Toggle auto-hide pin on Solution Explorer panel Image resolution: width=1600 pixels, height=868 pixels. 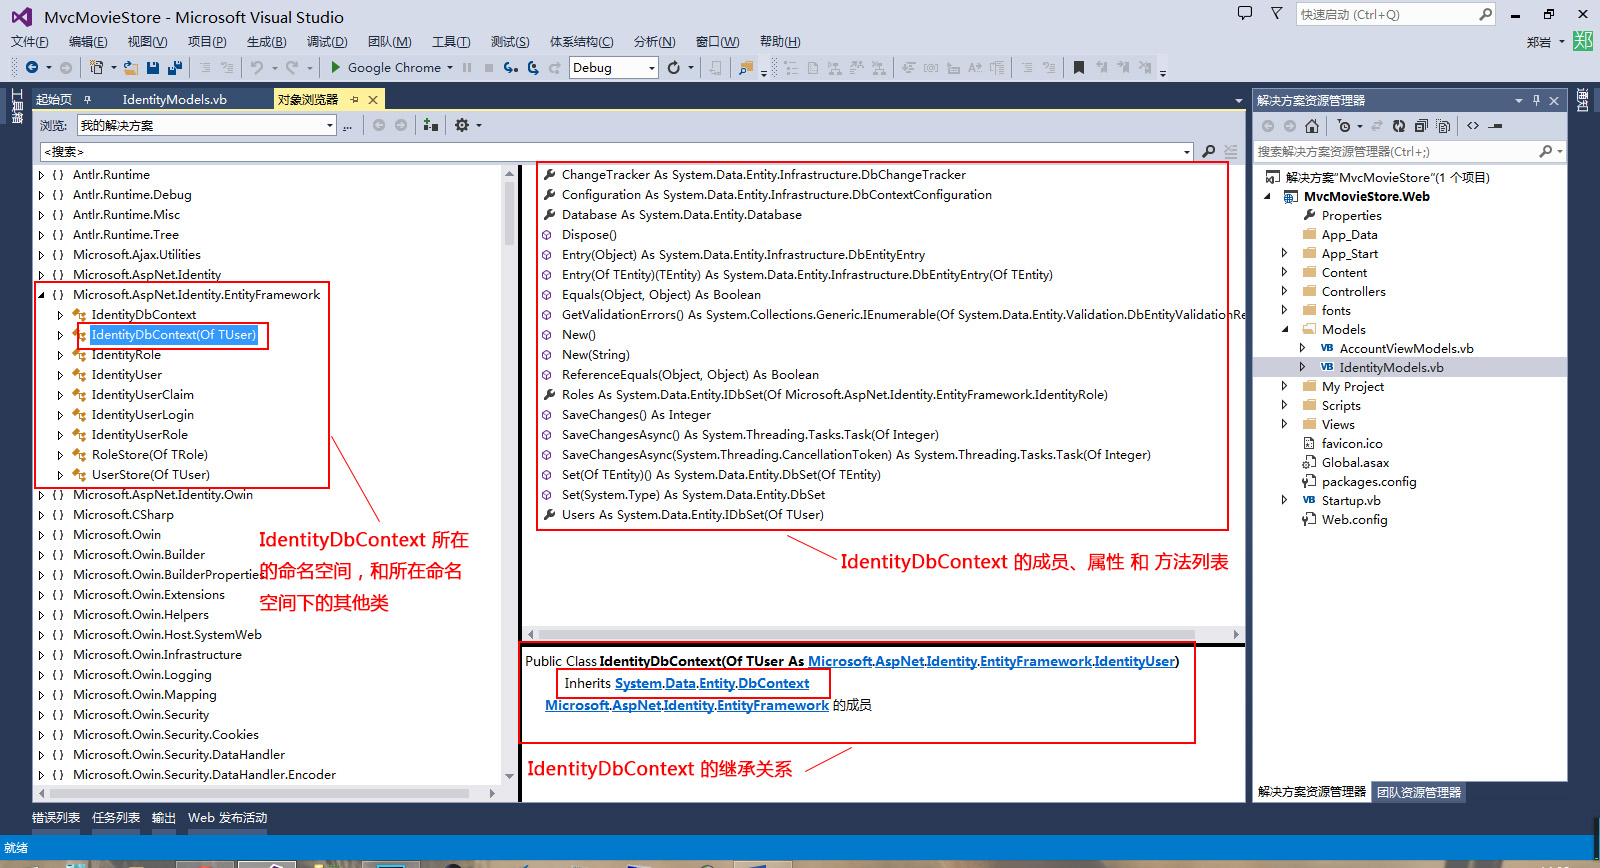click(x=1536, y=100)
